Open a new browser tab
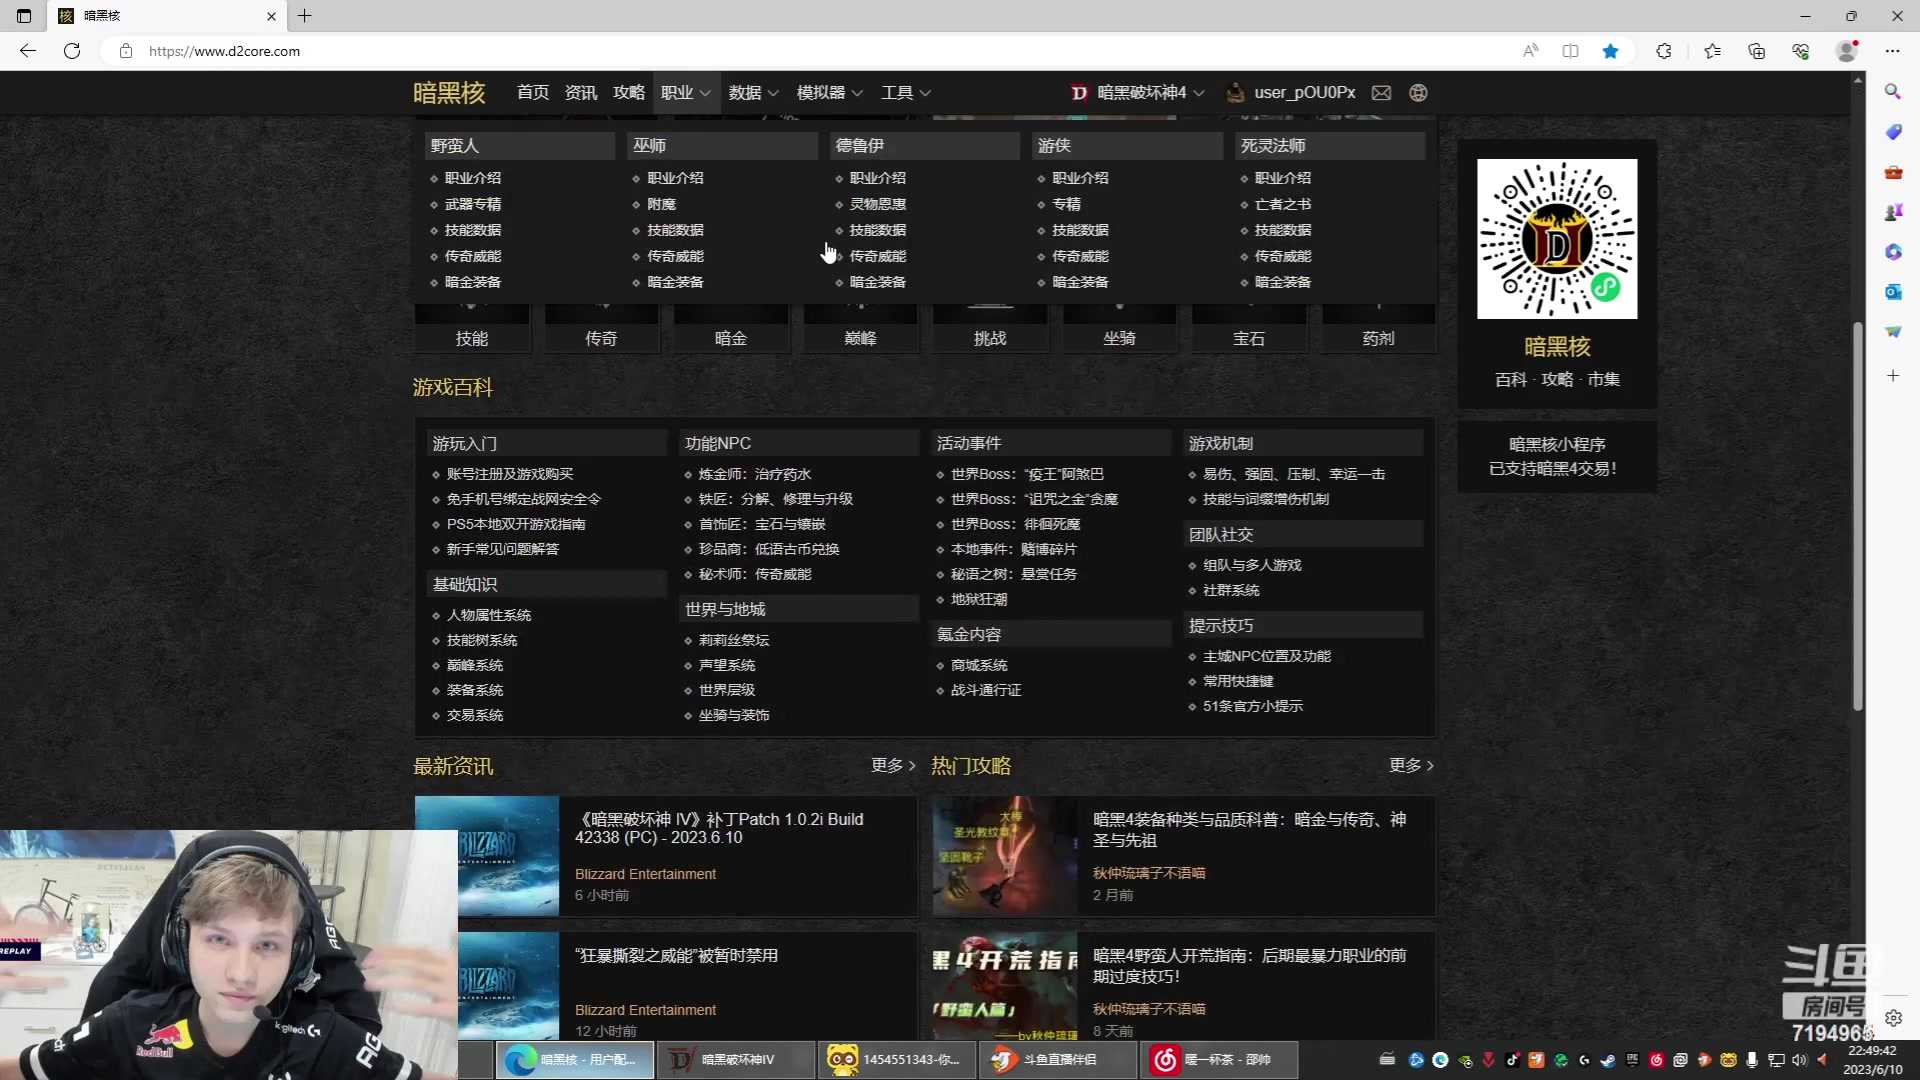This screenshot has width=1920, height=1080. pos(305,16)
